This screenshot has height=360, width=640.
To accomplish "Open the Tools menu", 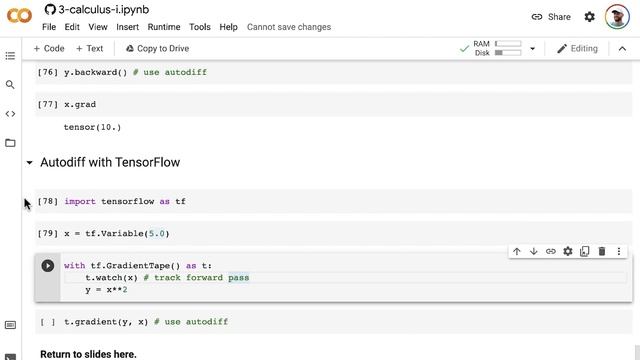I will coord(200,27).
